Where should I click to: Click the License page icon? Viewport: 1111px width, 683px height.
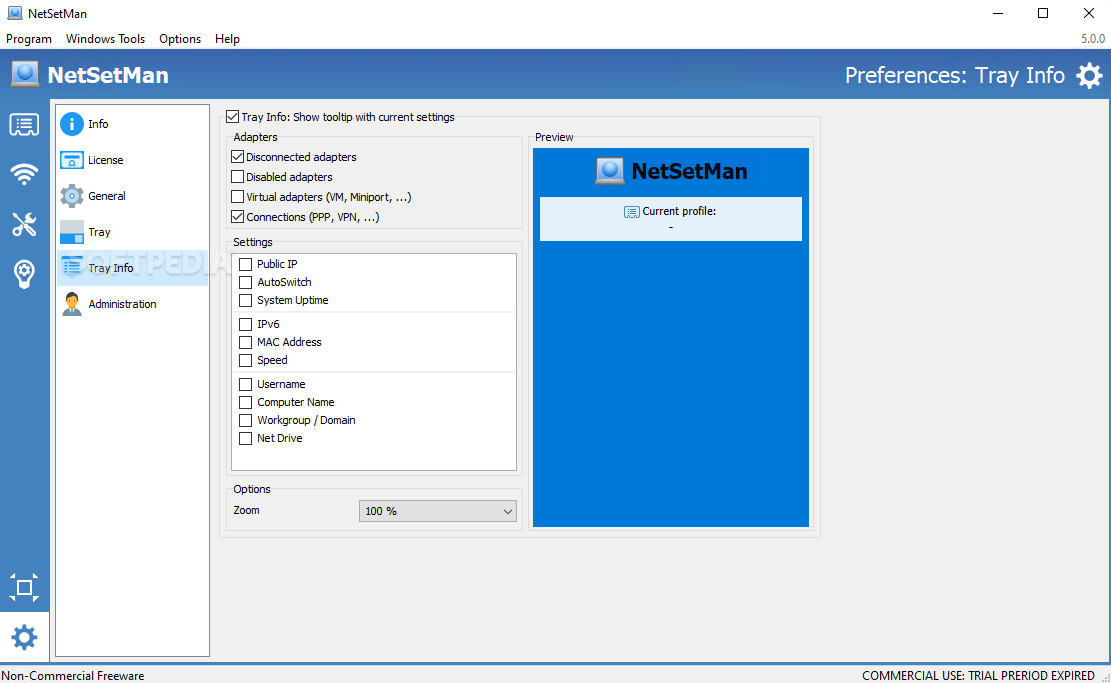pyautogui.click(x=72, y=160)
